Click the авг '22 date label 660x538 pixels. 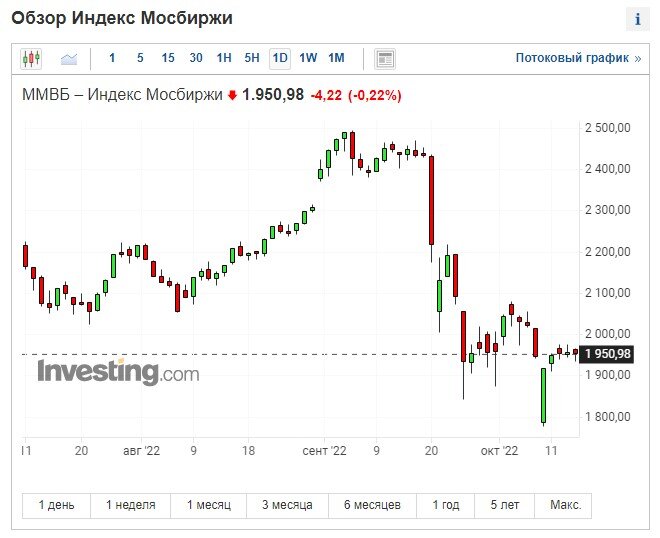tap(141, 451)
